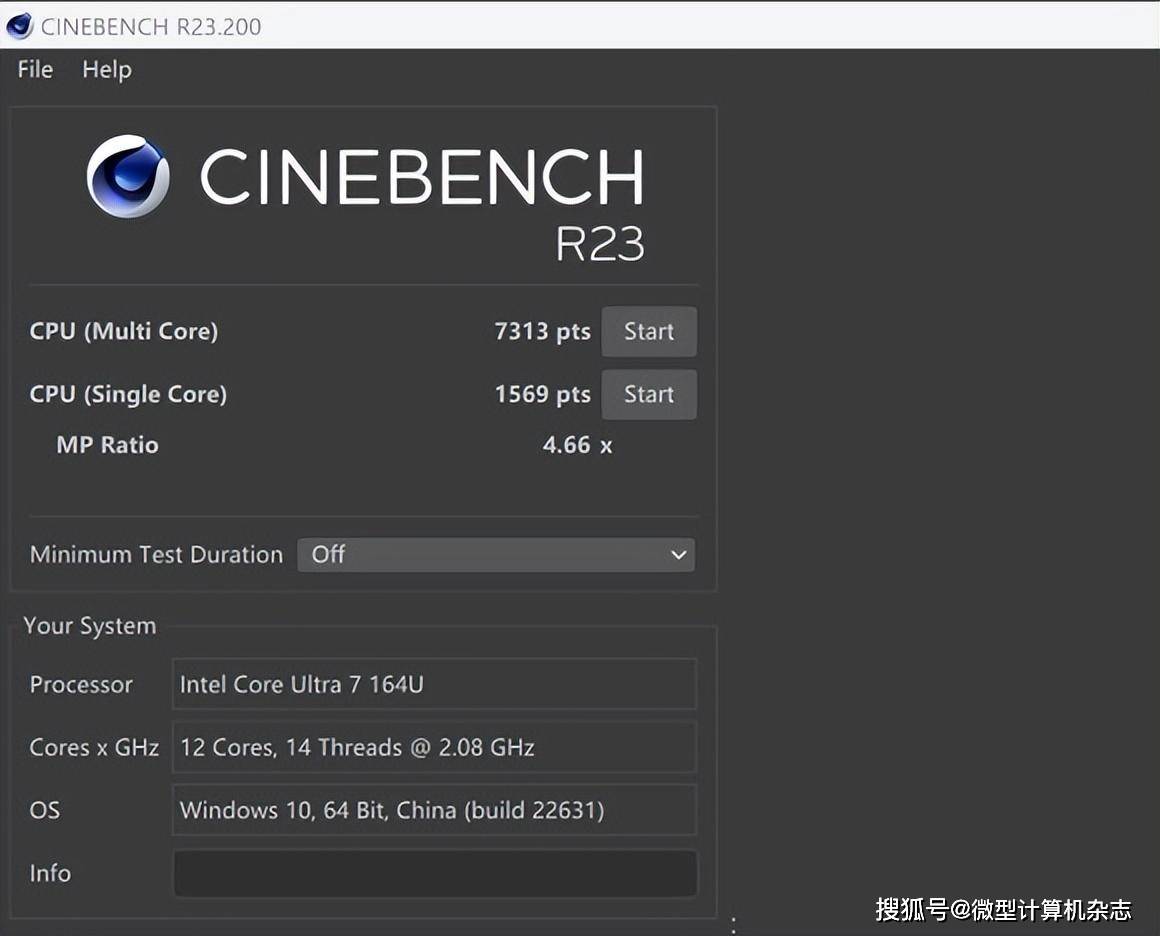
Task: Click the large Cinebench sphere logo
Action: 128,176
